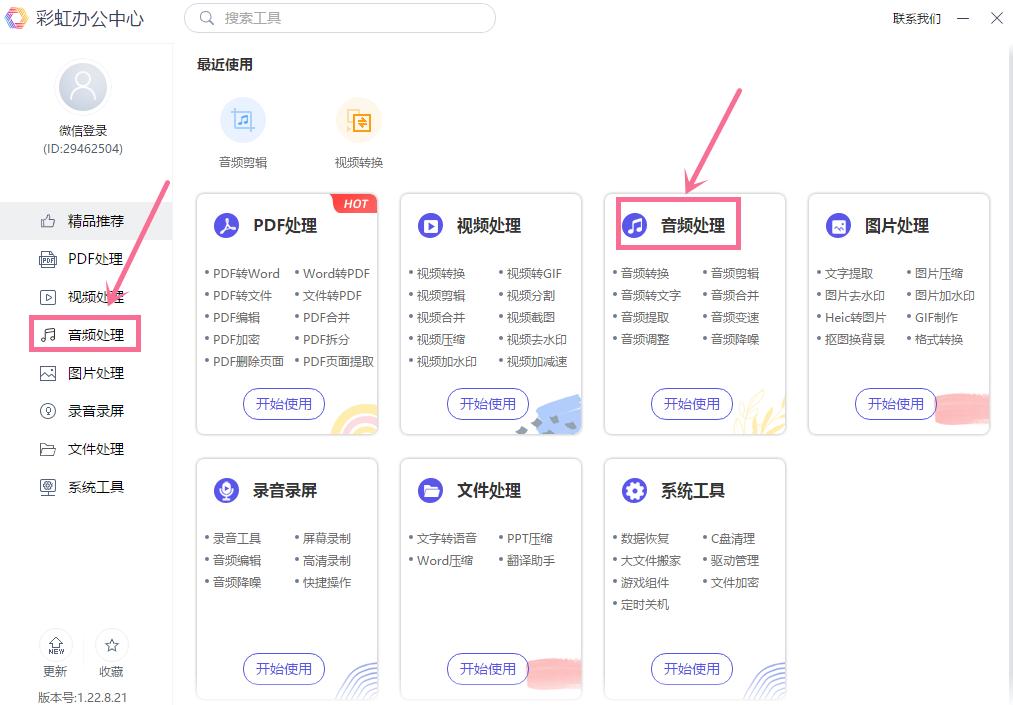Click the 系统工具 card gear icon
Image resolution: width=1013 pixels, height=705 pixels.
[634, 491]
